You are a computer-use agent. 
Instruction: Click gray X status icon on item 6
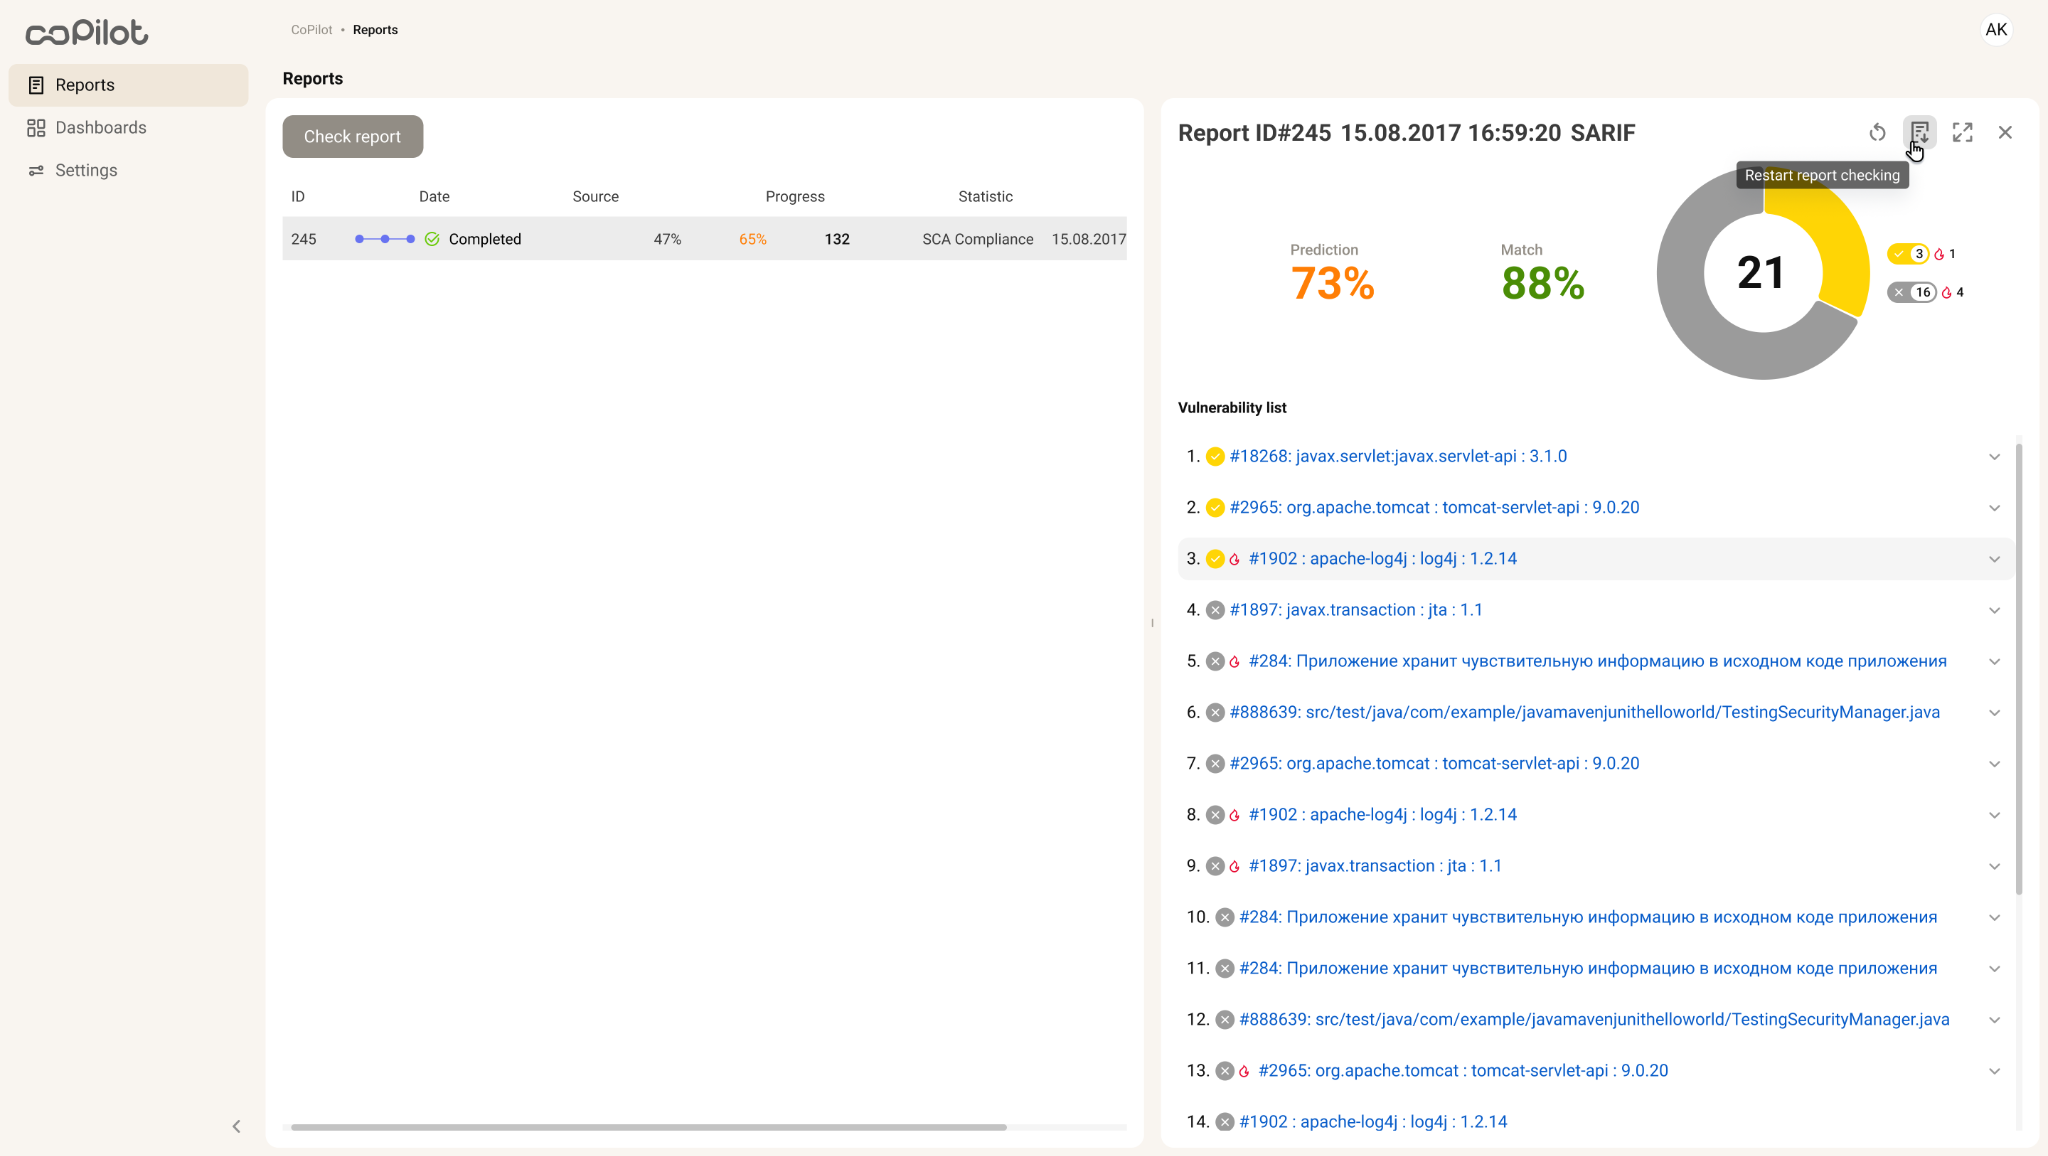(1215, 713)
